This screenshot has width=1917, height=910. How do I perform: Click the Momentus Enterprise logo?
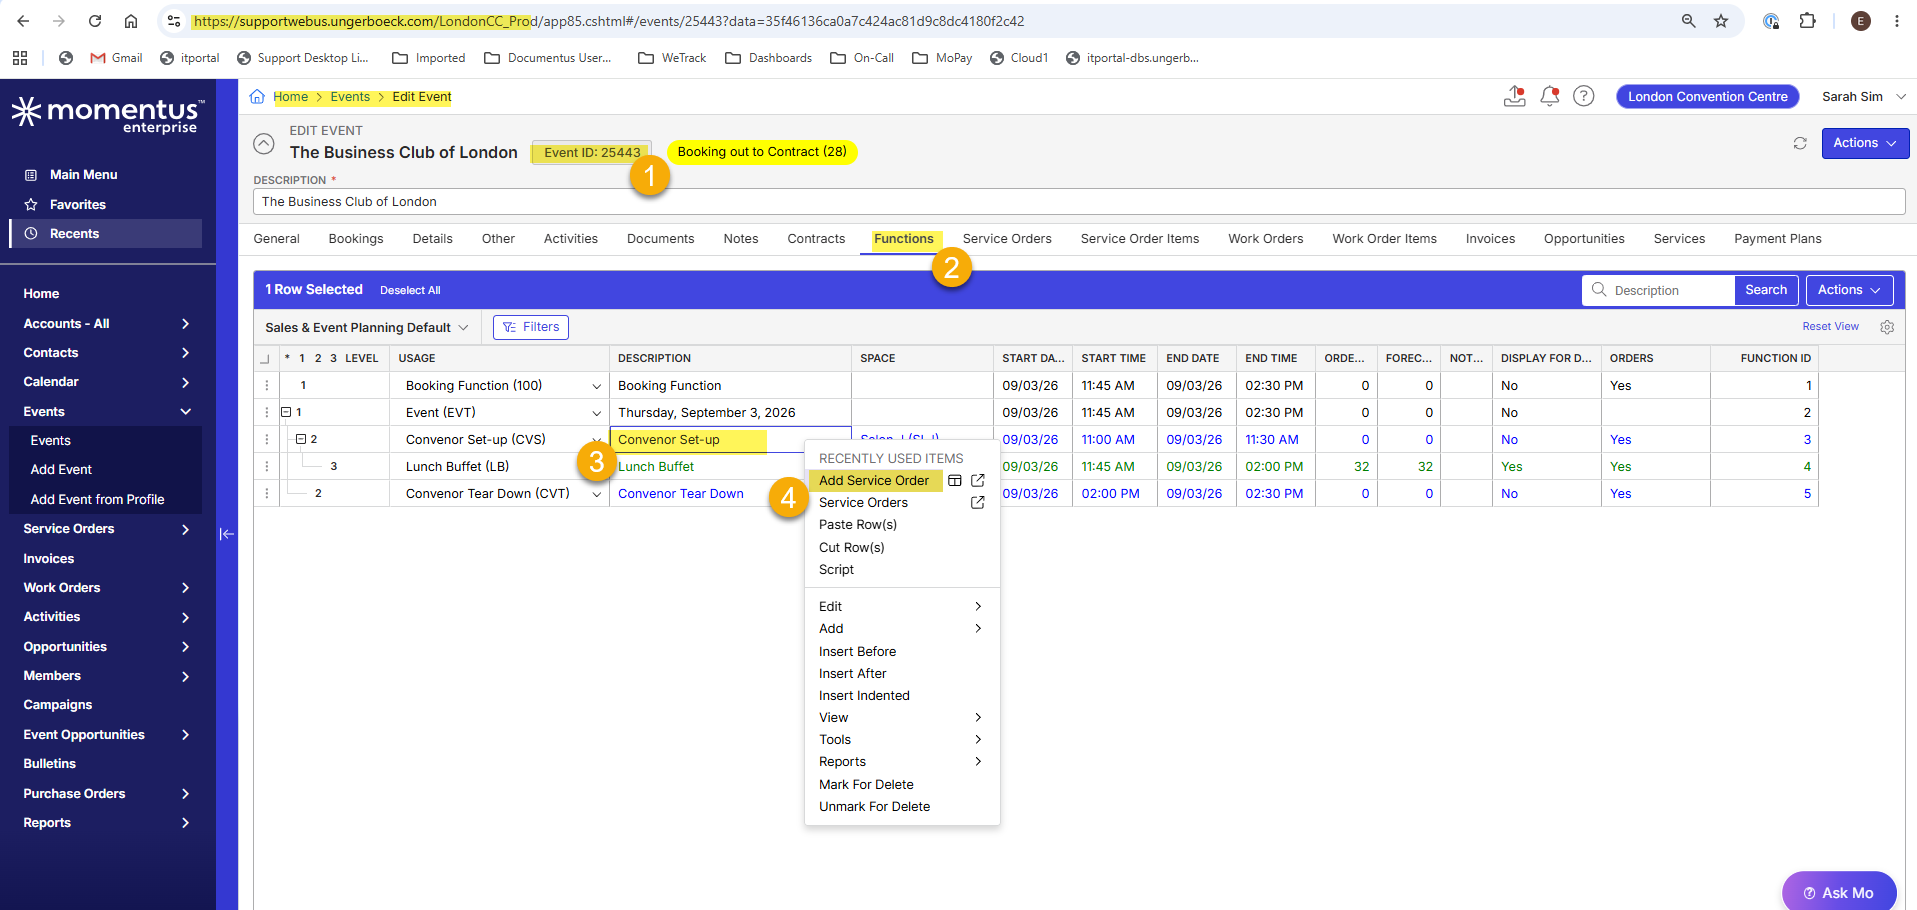108,115
